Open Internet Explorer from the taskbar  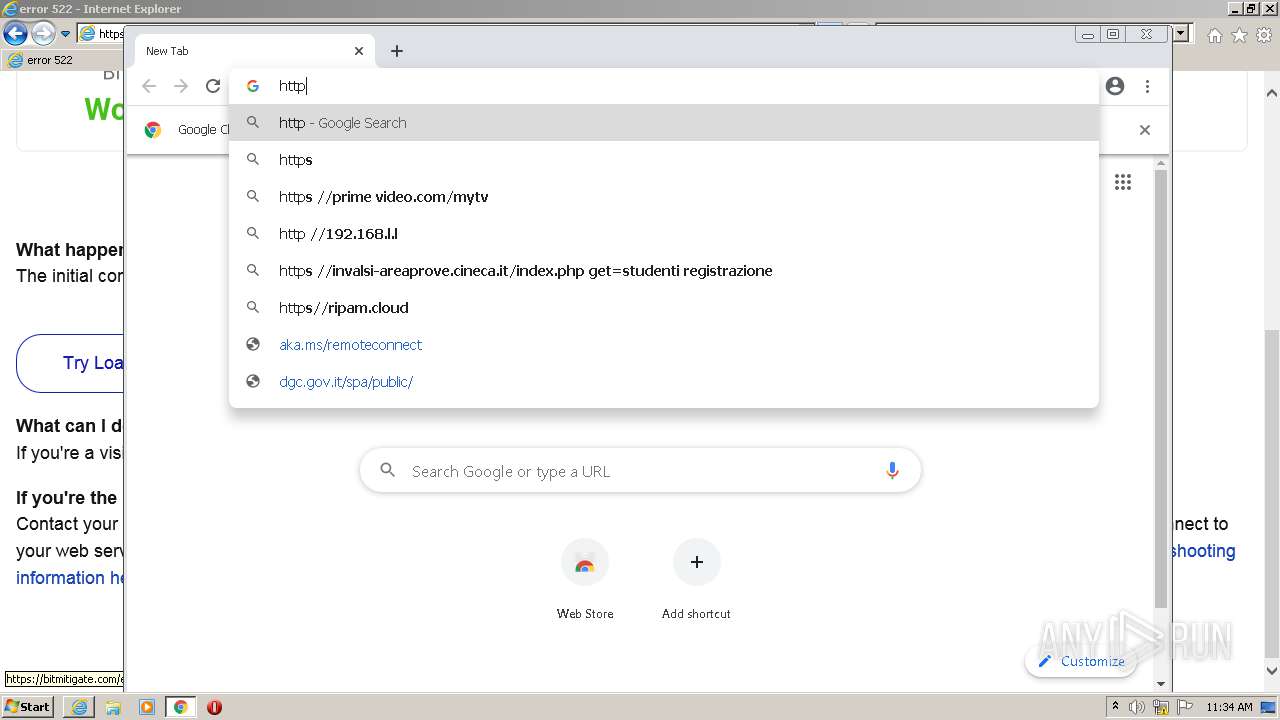[79, 707]
